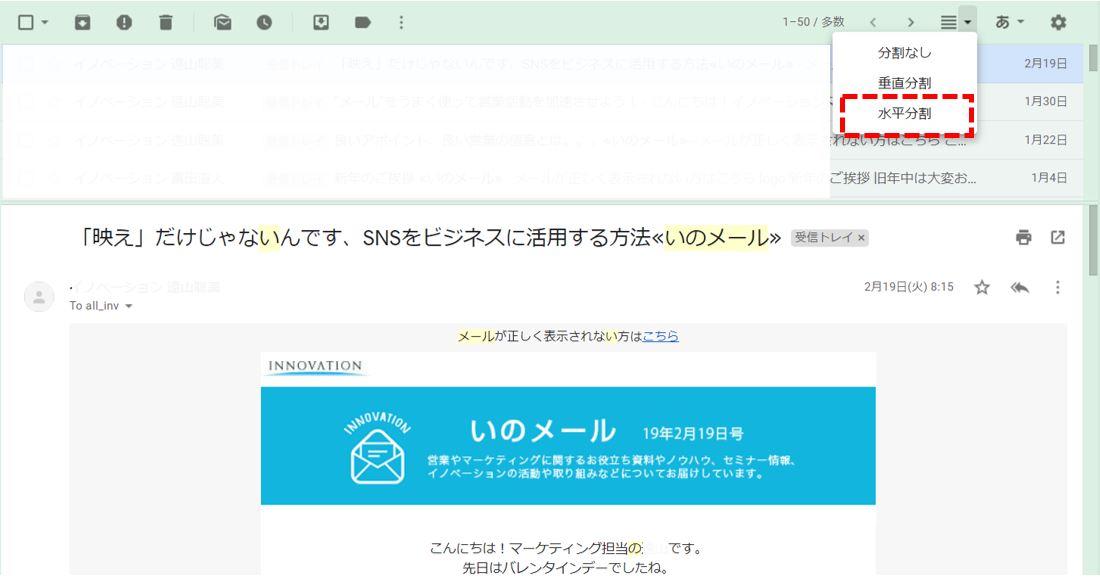Click the いのメール banner image
1100x579 pixels.
click(568, 446)
